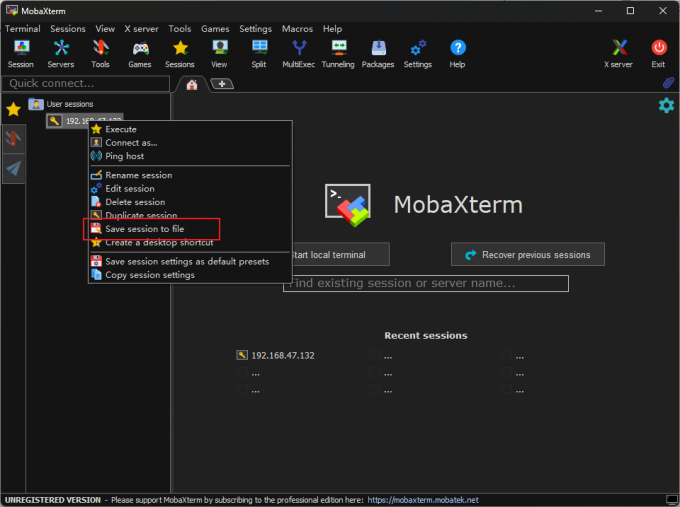Click the MobaXterm logo in home panel
Viewport: 680px width, 507px height.
[348, 205]
